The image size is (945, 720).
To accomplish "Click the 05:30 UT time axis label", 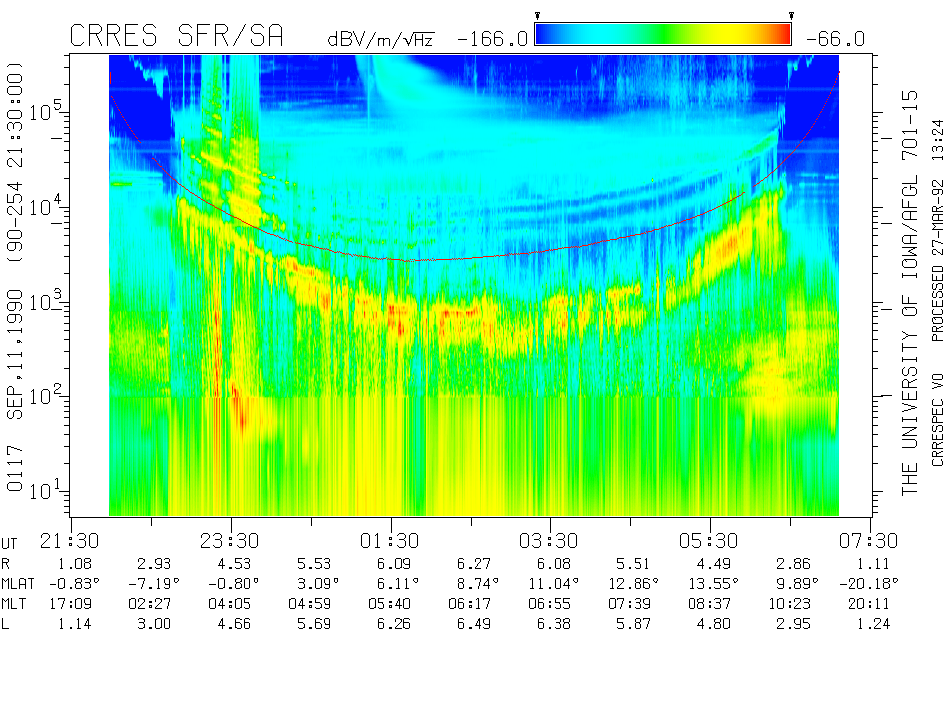I will click(710, 541).
